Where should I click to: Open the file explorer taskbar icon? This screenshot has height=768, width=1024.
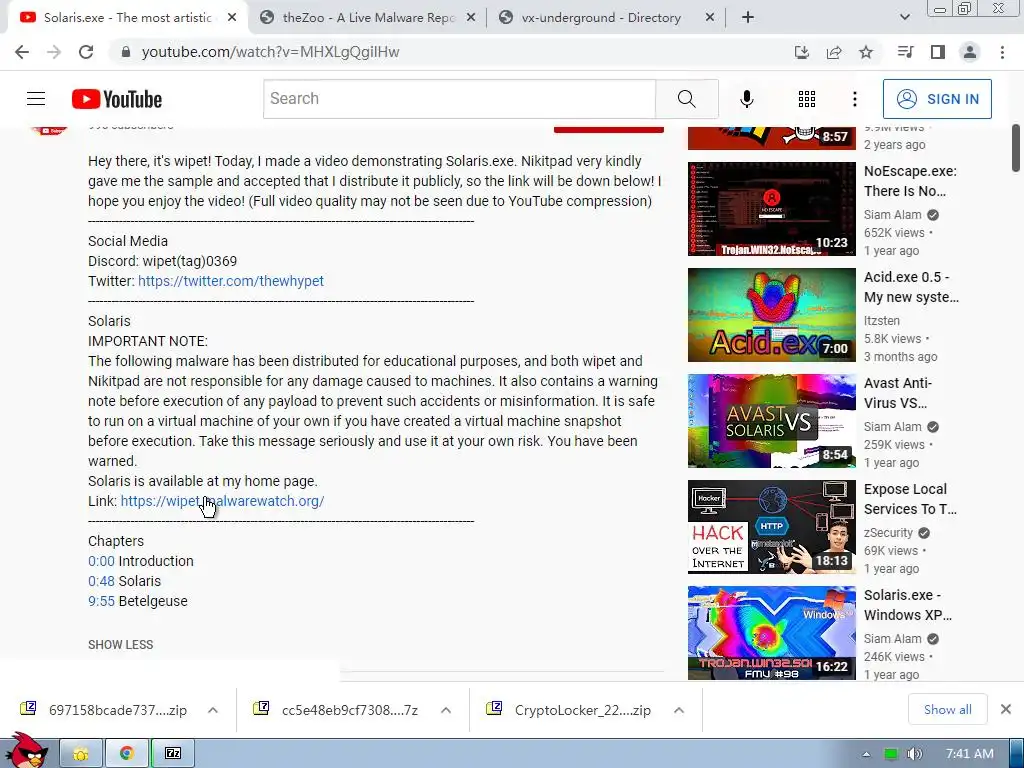point(81,754)
